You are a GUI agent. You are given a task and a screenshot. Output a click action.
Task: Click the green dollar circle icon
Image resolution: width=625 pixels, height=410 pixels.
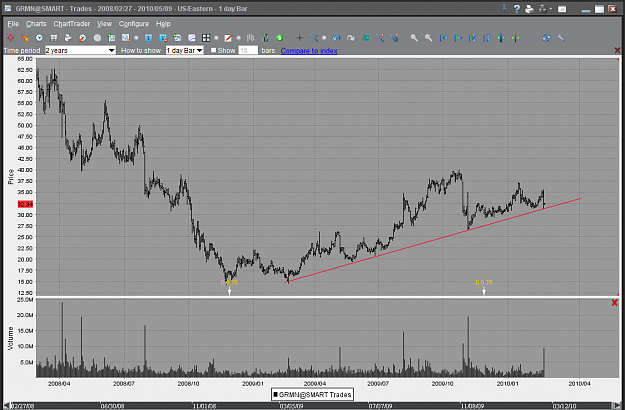coord(279,38)
